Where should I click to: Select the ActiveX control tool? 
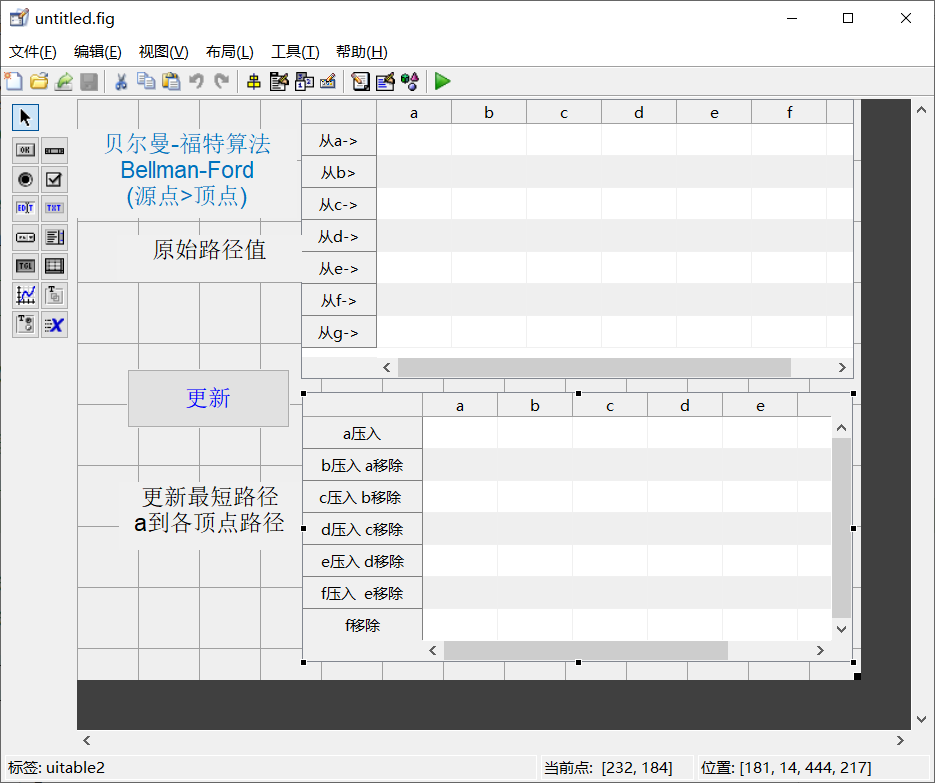[53, 324]
